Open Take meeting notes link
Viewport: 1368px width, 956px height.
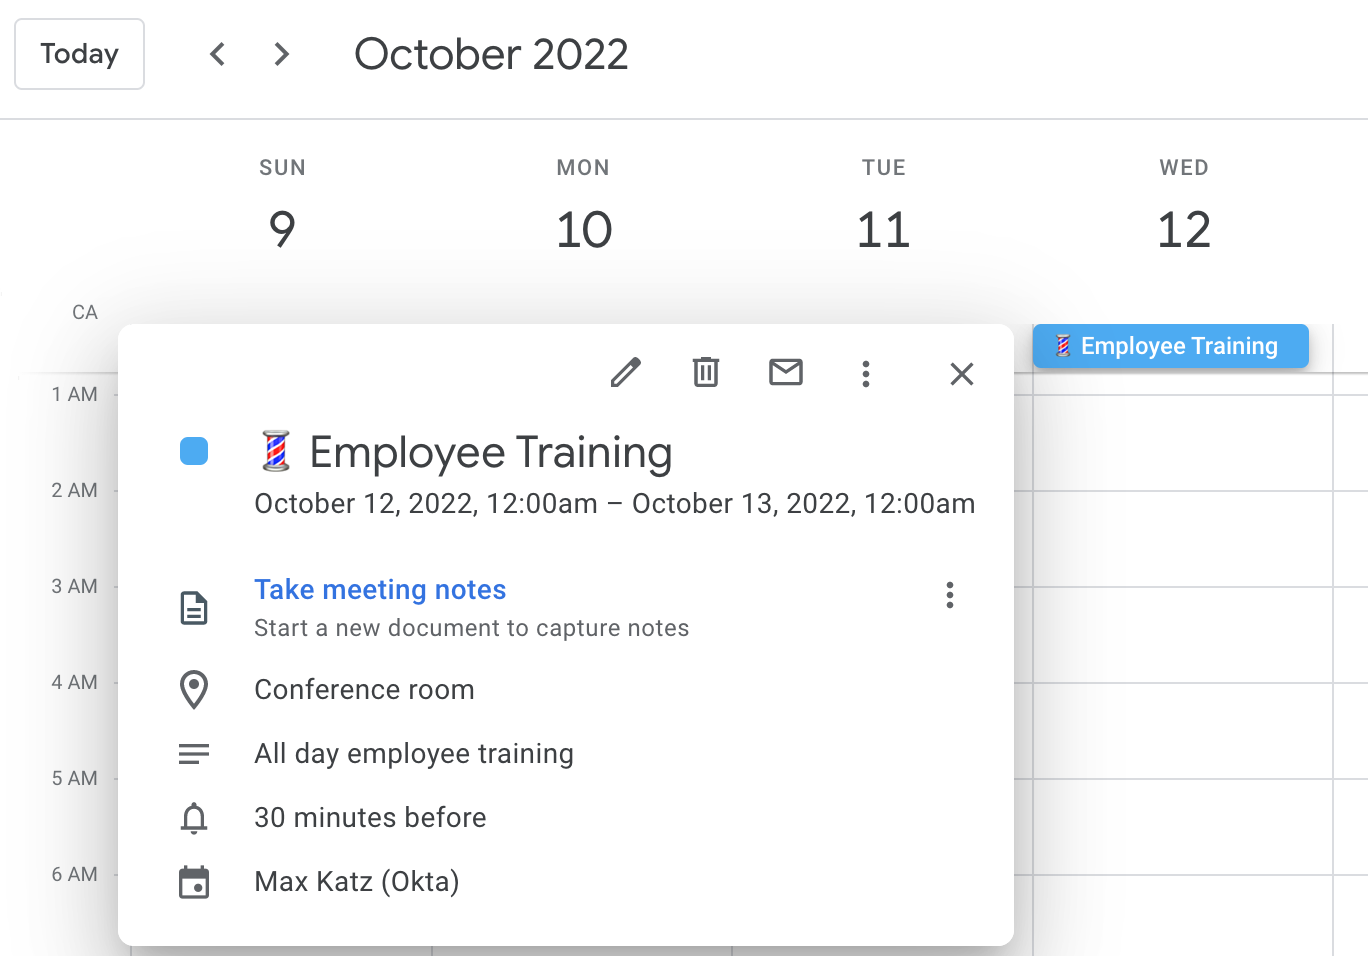380,590
